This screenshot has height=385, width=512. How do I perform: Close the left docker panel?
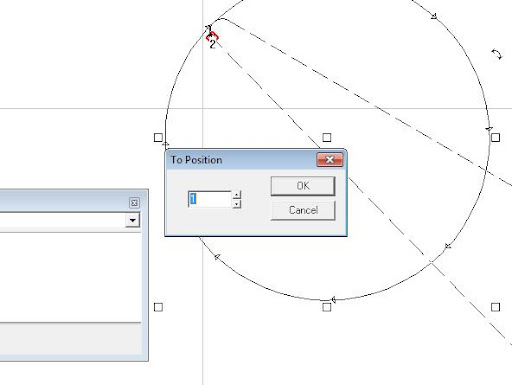point(134,203)
